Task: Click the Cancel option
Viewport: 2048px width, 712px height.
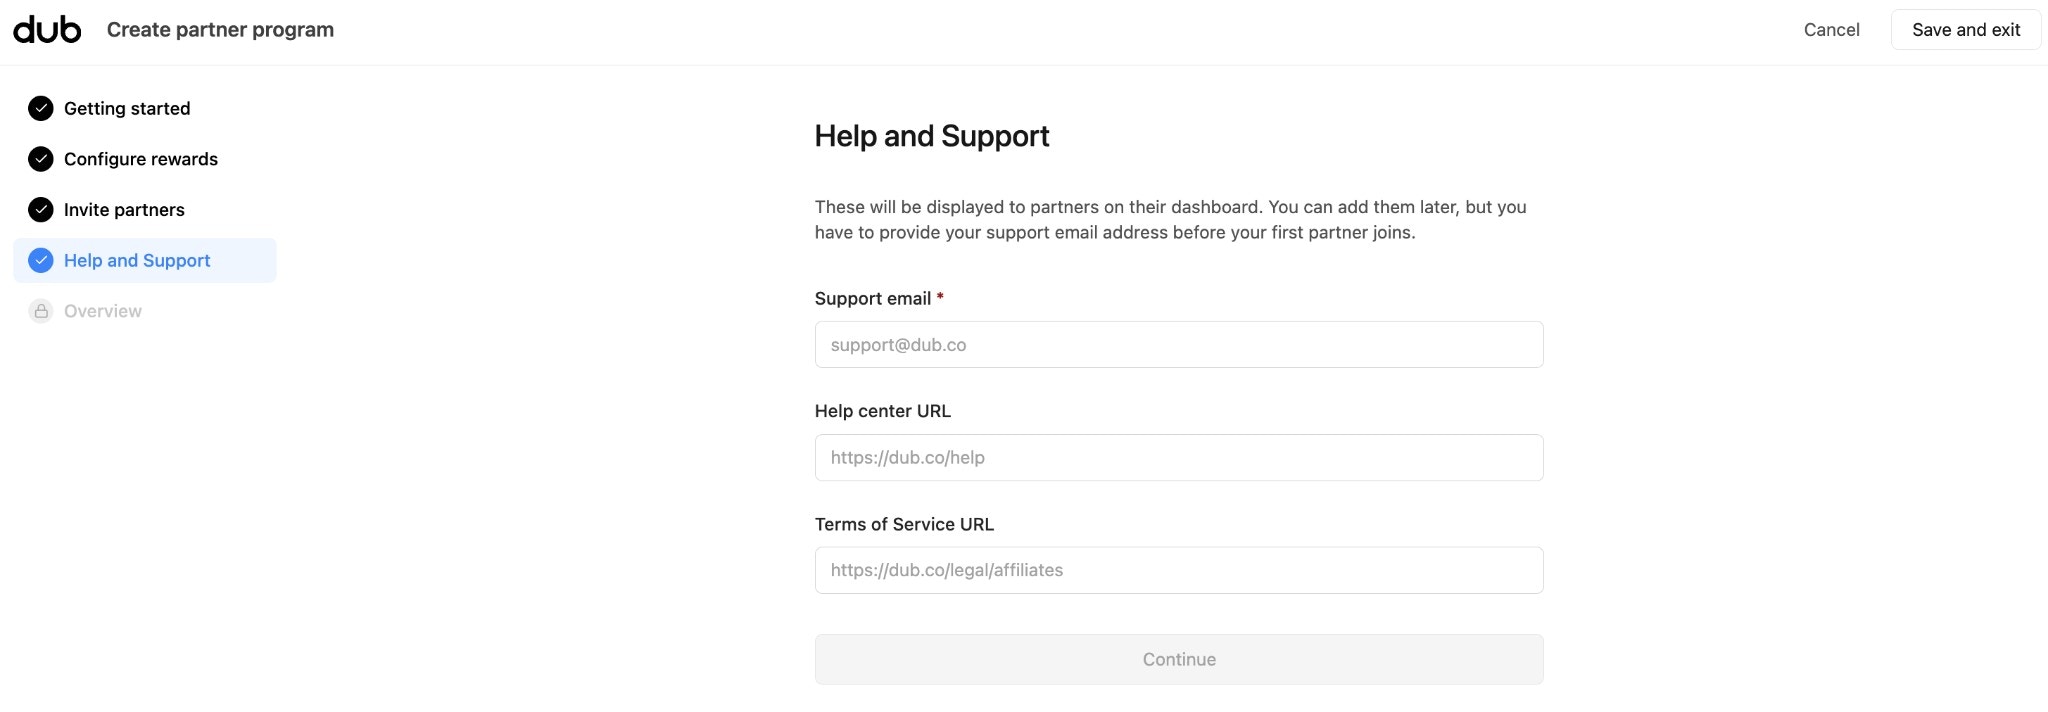Action: tap(1831, 29)
